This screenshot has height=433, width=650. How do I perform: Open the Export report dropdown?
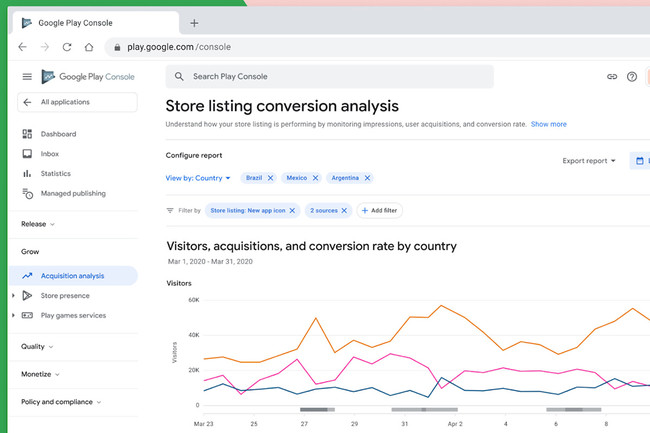pos(589,161)
